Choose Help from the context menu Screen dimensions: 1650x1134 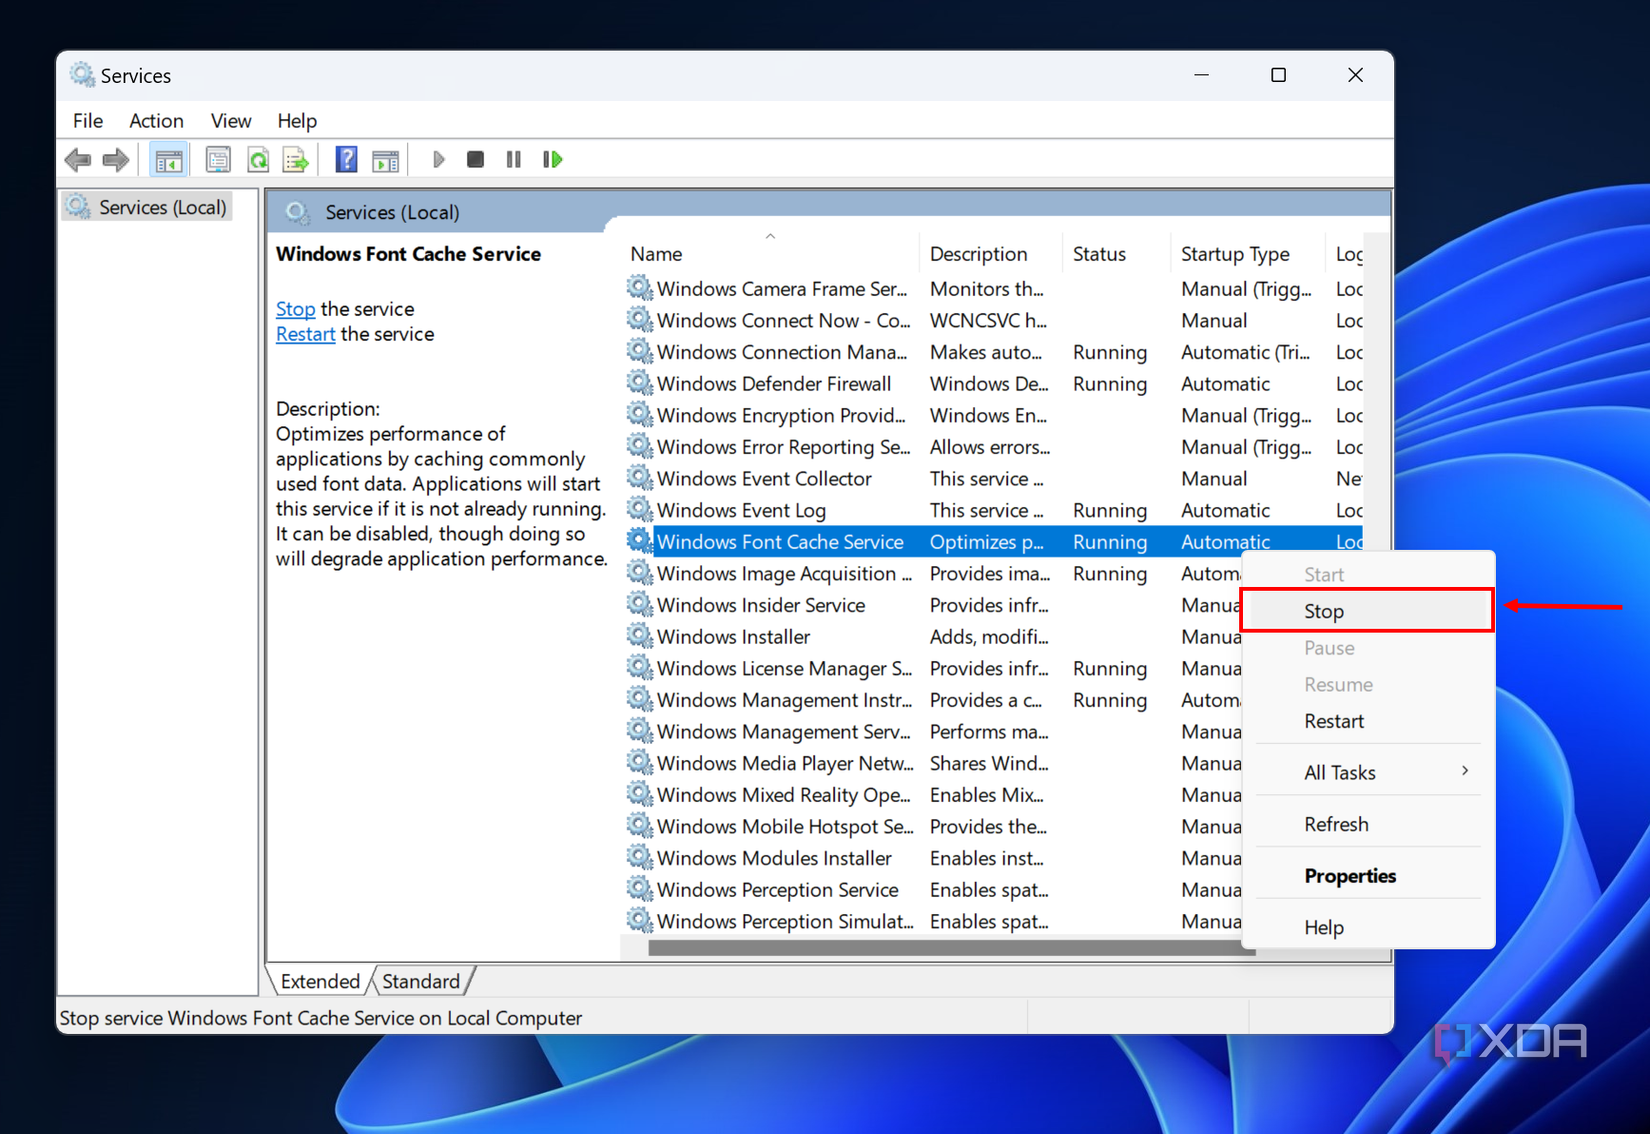pos(1368,927)
